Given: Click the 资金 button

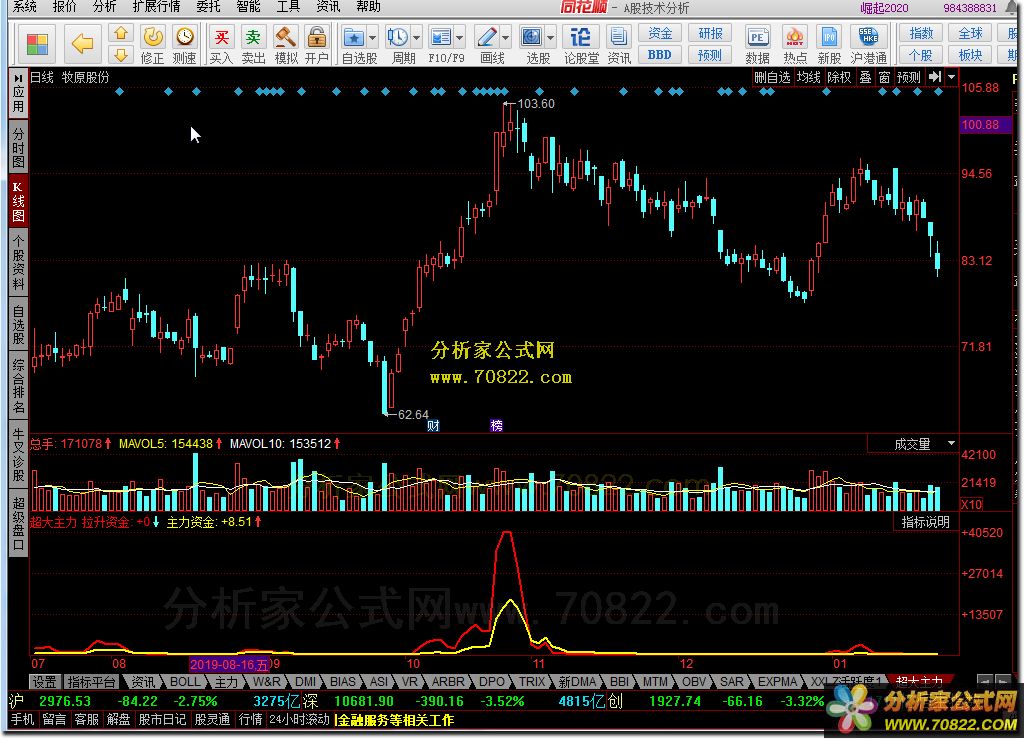Looking at the screenshot, I should [x=660, y=33].
